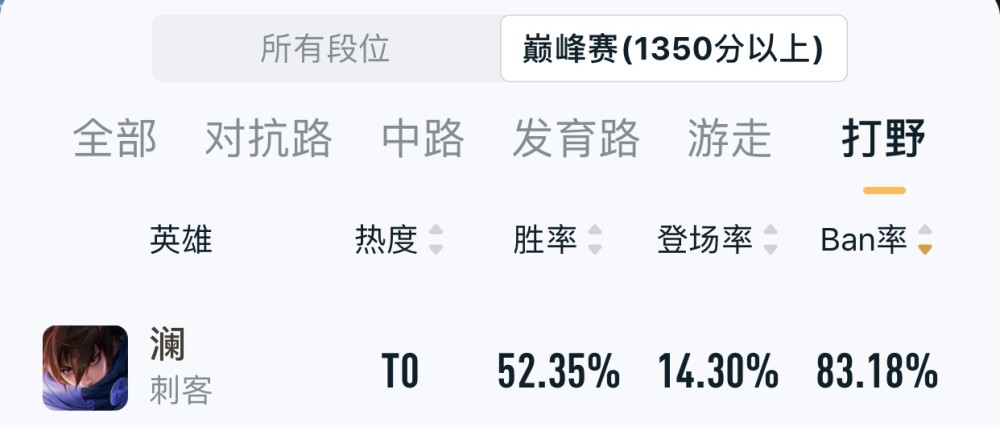Show heroes in the 游走 tab

pos(730,138)
